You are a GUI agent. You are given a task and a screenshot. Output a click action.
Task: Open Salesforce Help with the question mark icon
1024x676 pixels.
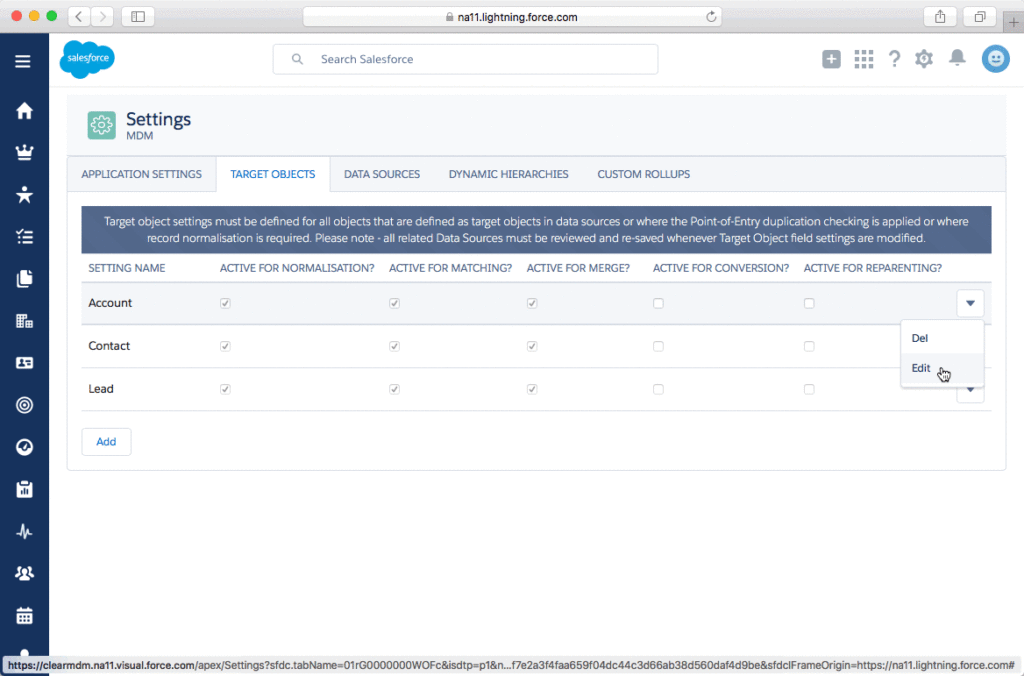(894, 59)
